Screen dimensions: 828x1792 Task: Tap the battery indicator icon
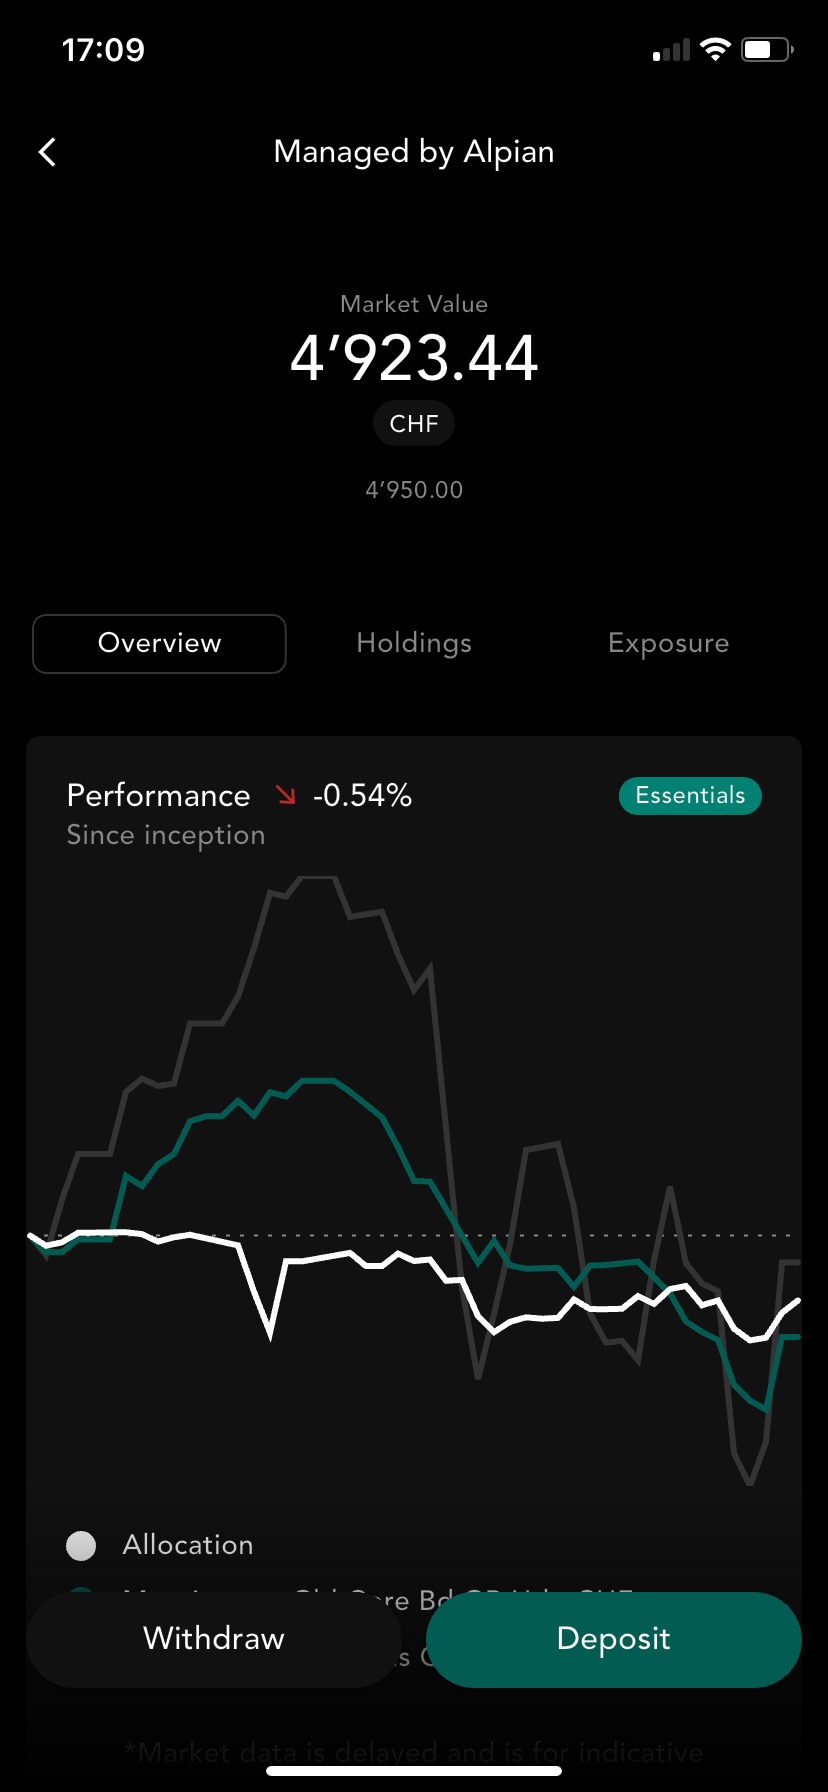pyautogui.click(x=767, y=49)
